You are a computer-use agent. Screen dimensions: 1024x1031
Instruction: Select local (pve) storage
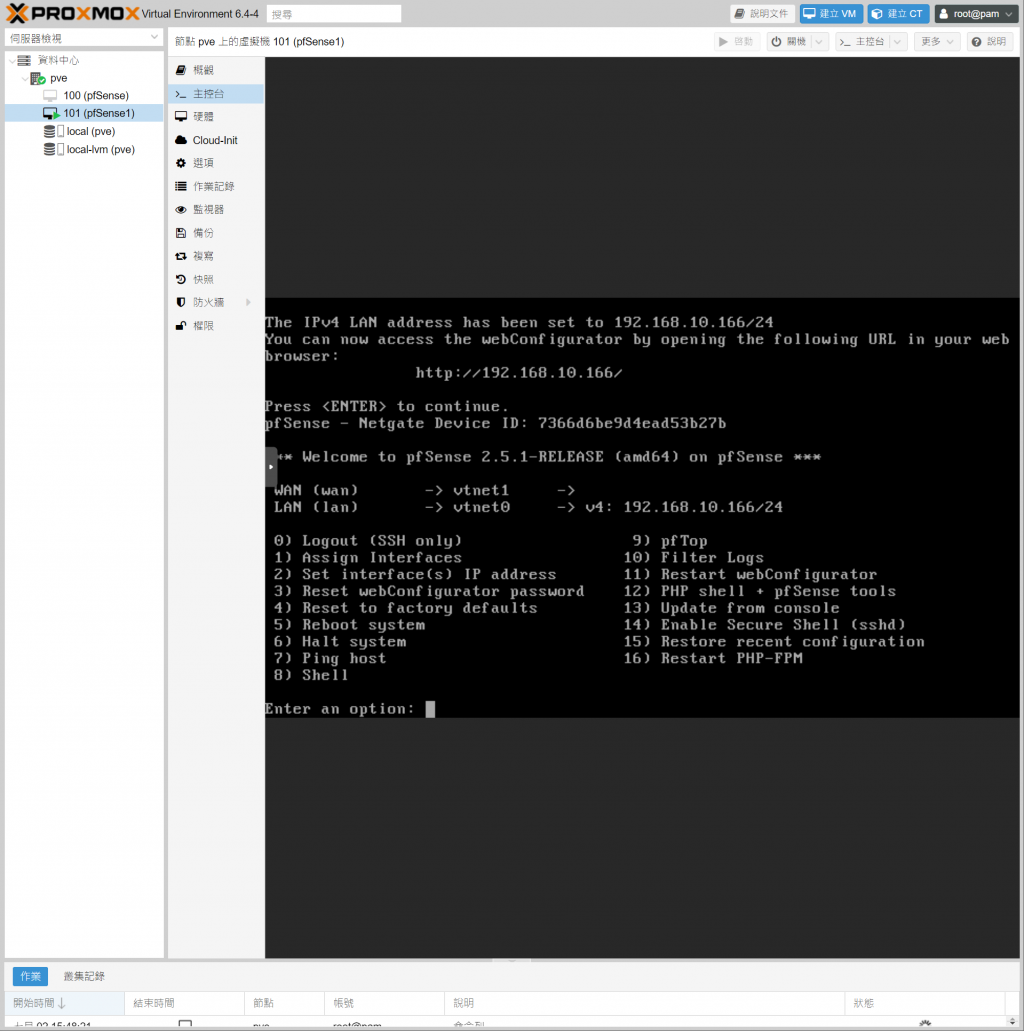[91, 132]
